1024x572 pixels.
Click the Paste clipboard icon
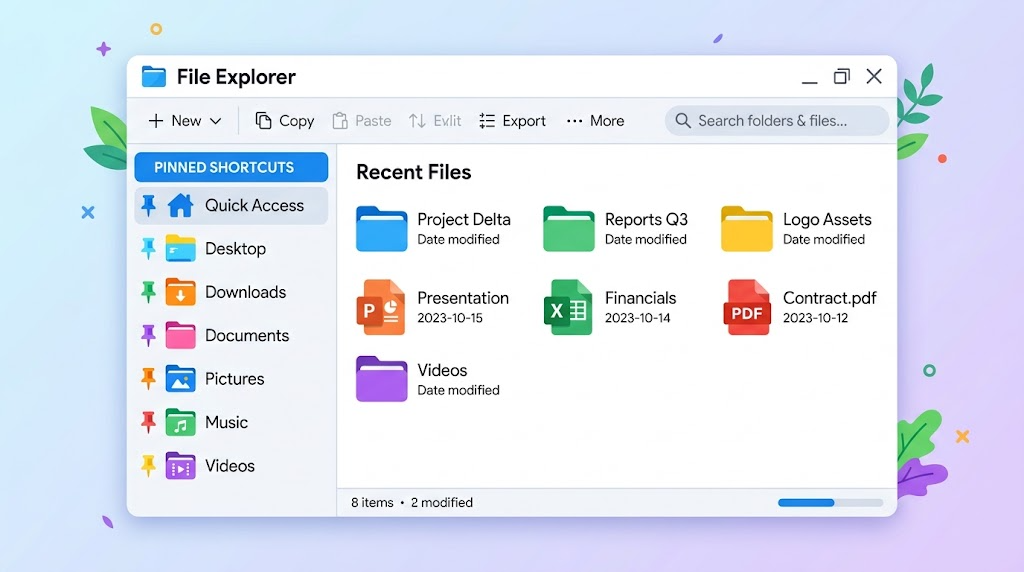pos(340,121)
